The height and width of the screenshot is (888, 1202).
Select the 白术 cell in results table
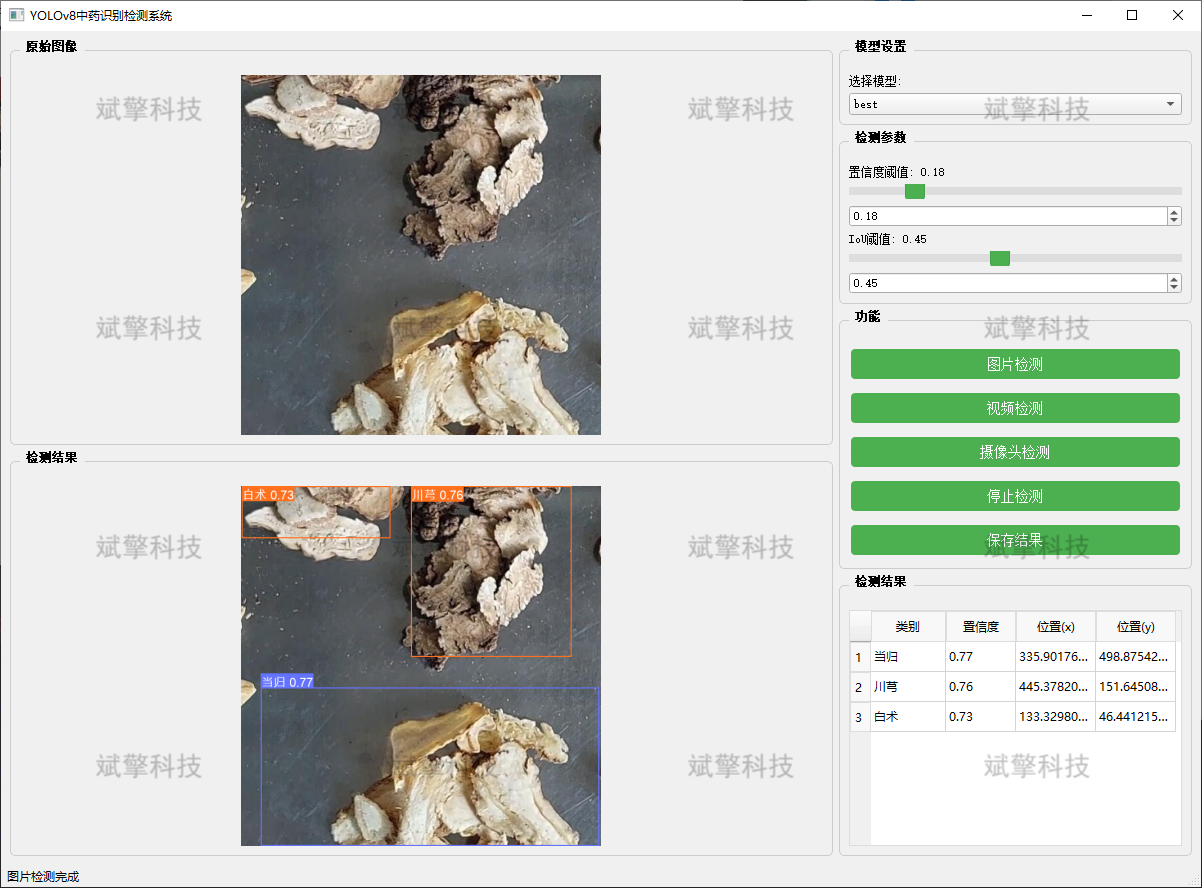(908, 717)
